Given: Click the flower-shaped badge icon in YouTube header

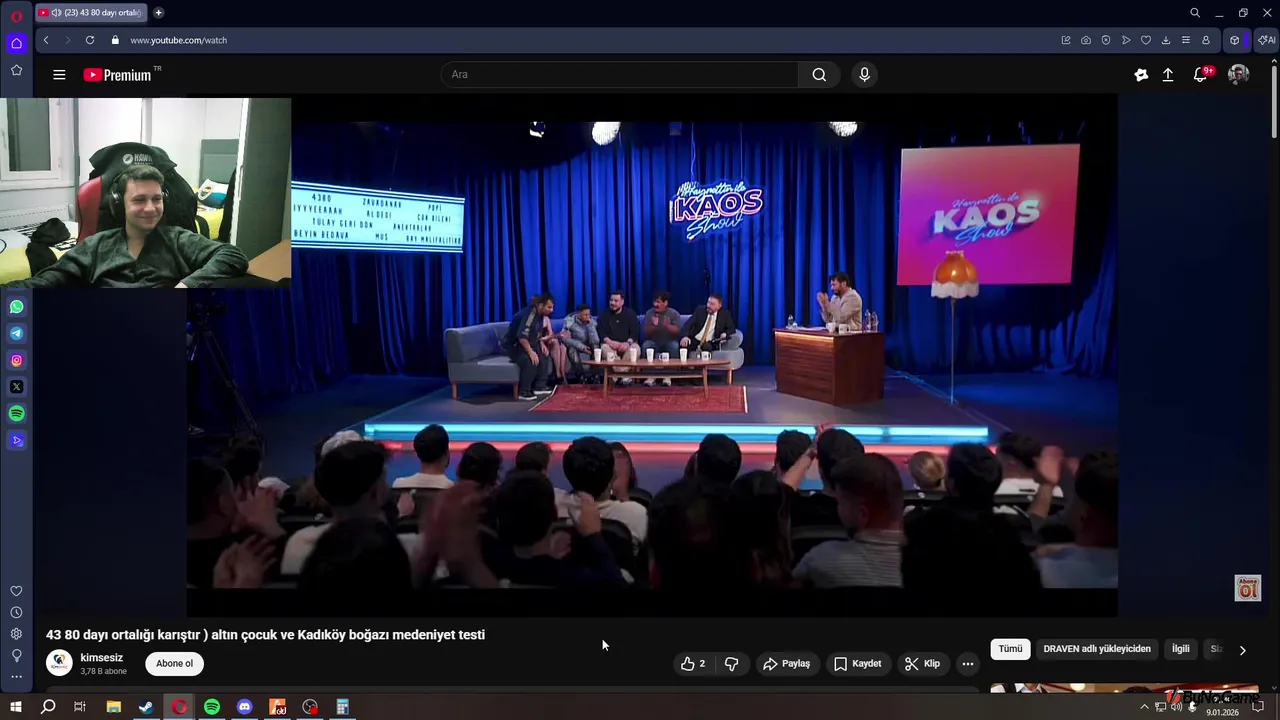Looking at the screenshot, I should (x=1141, y=75).
